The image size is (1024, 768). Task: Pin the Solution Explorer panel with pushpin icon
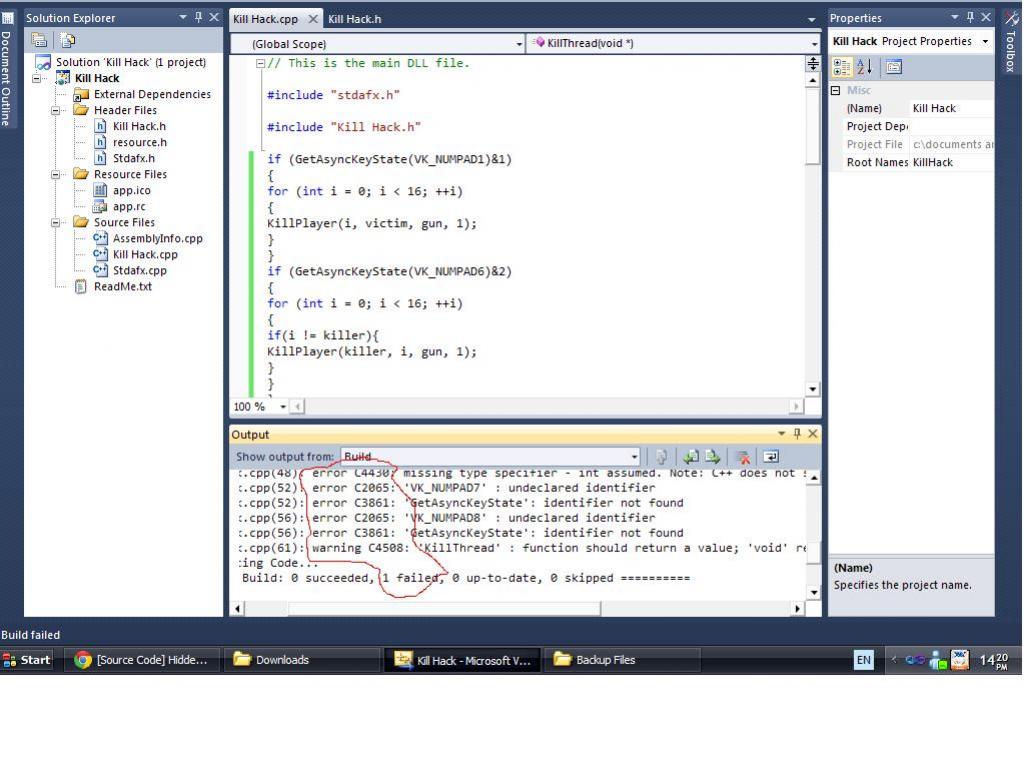[x=199, y=18]
